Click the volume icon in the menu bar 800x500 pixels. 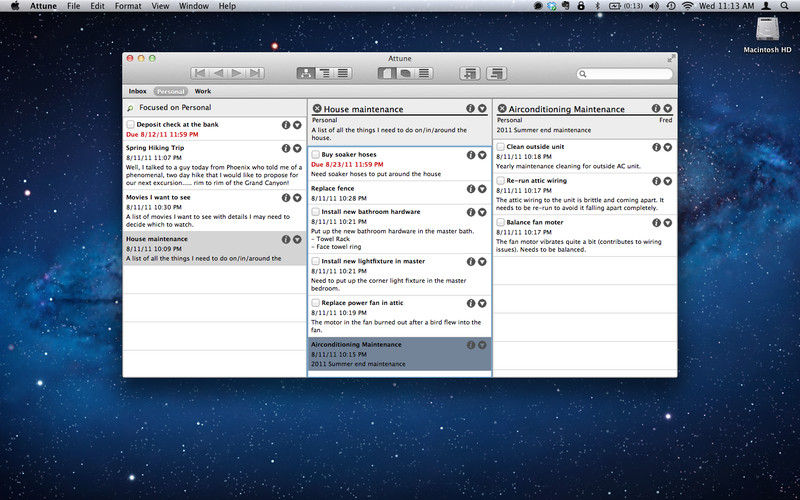click(x=654, y=6)
